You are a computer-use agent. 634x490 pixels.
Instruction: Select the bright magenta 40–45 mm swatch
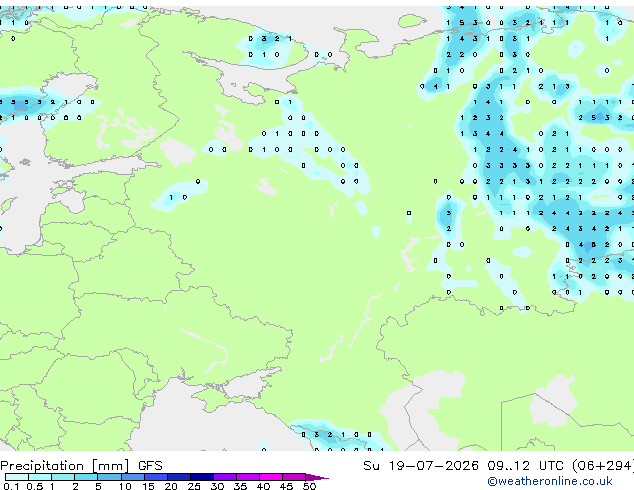tap(271, 477)
